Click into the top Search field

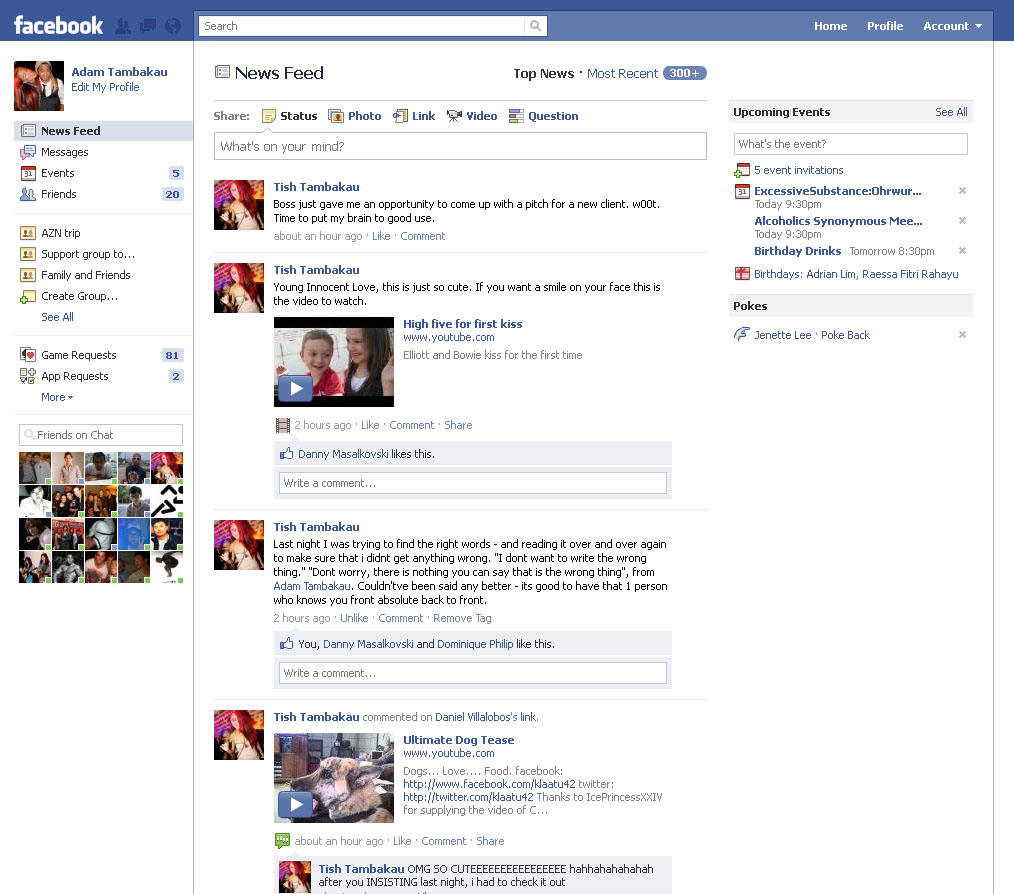coord(362,26)
